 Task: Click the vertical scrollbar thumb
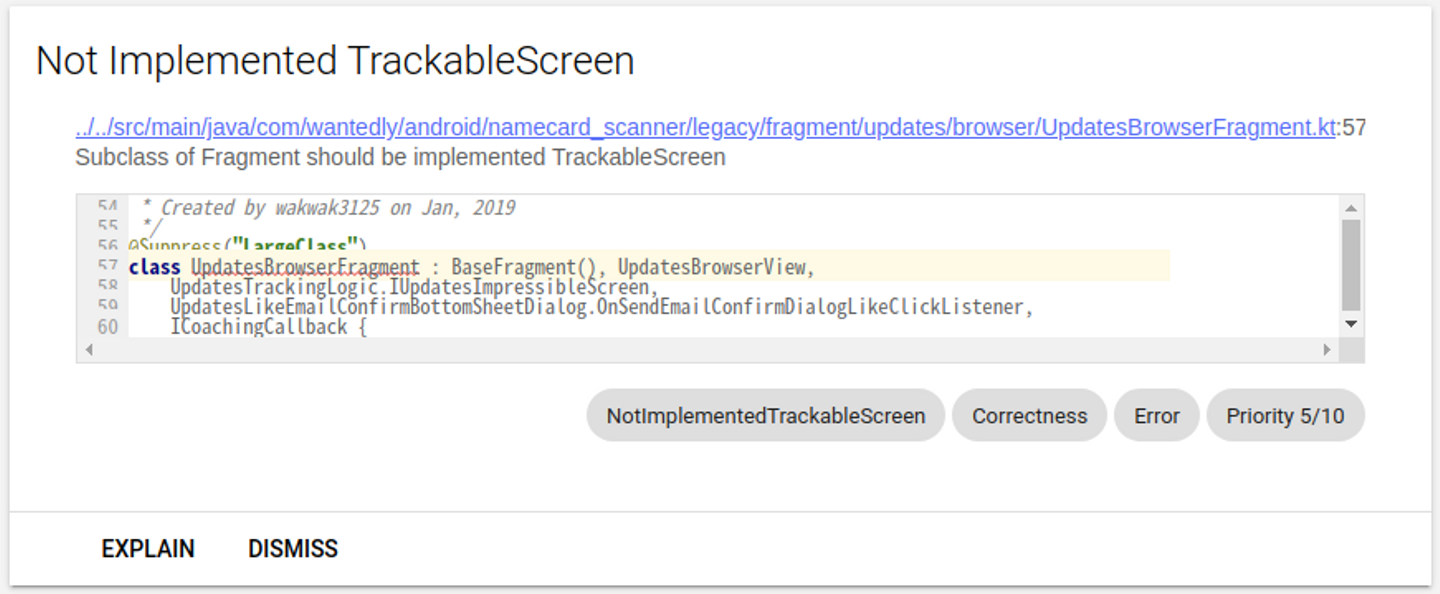tap(1351, 264)
